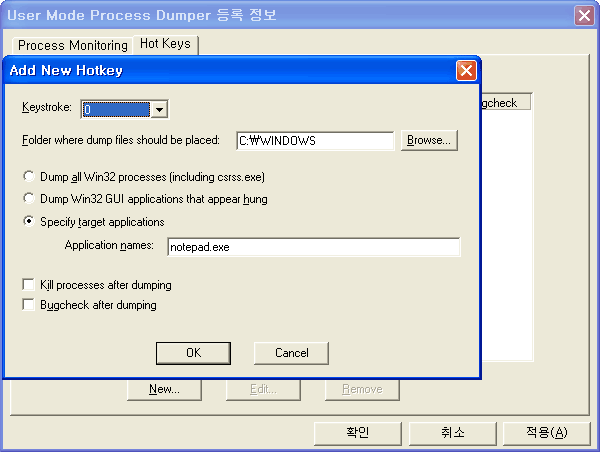Toggle Bugcheck after dumping checkbox

pos(28,305)
